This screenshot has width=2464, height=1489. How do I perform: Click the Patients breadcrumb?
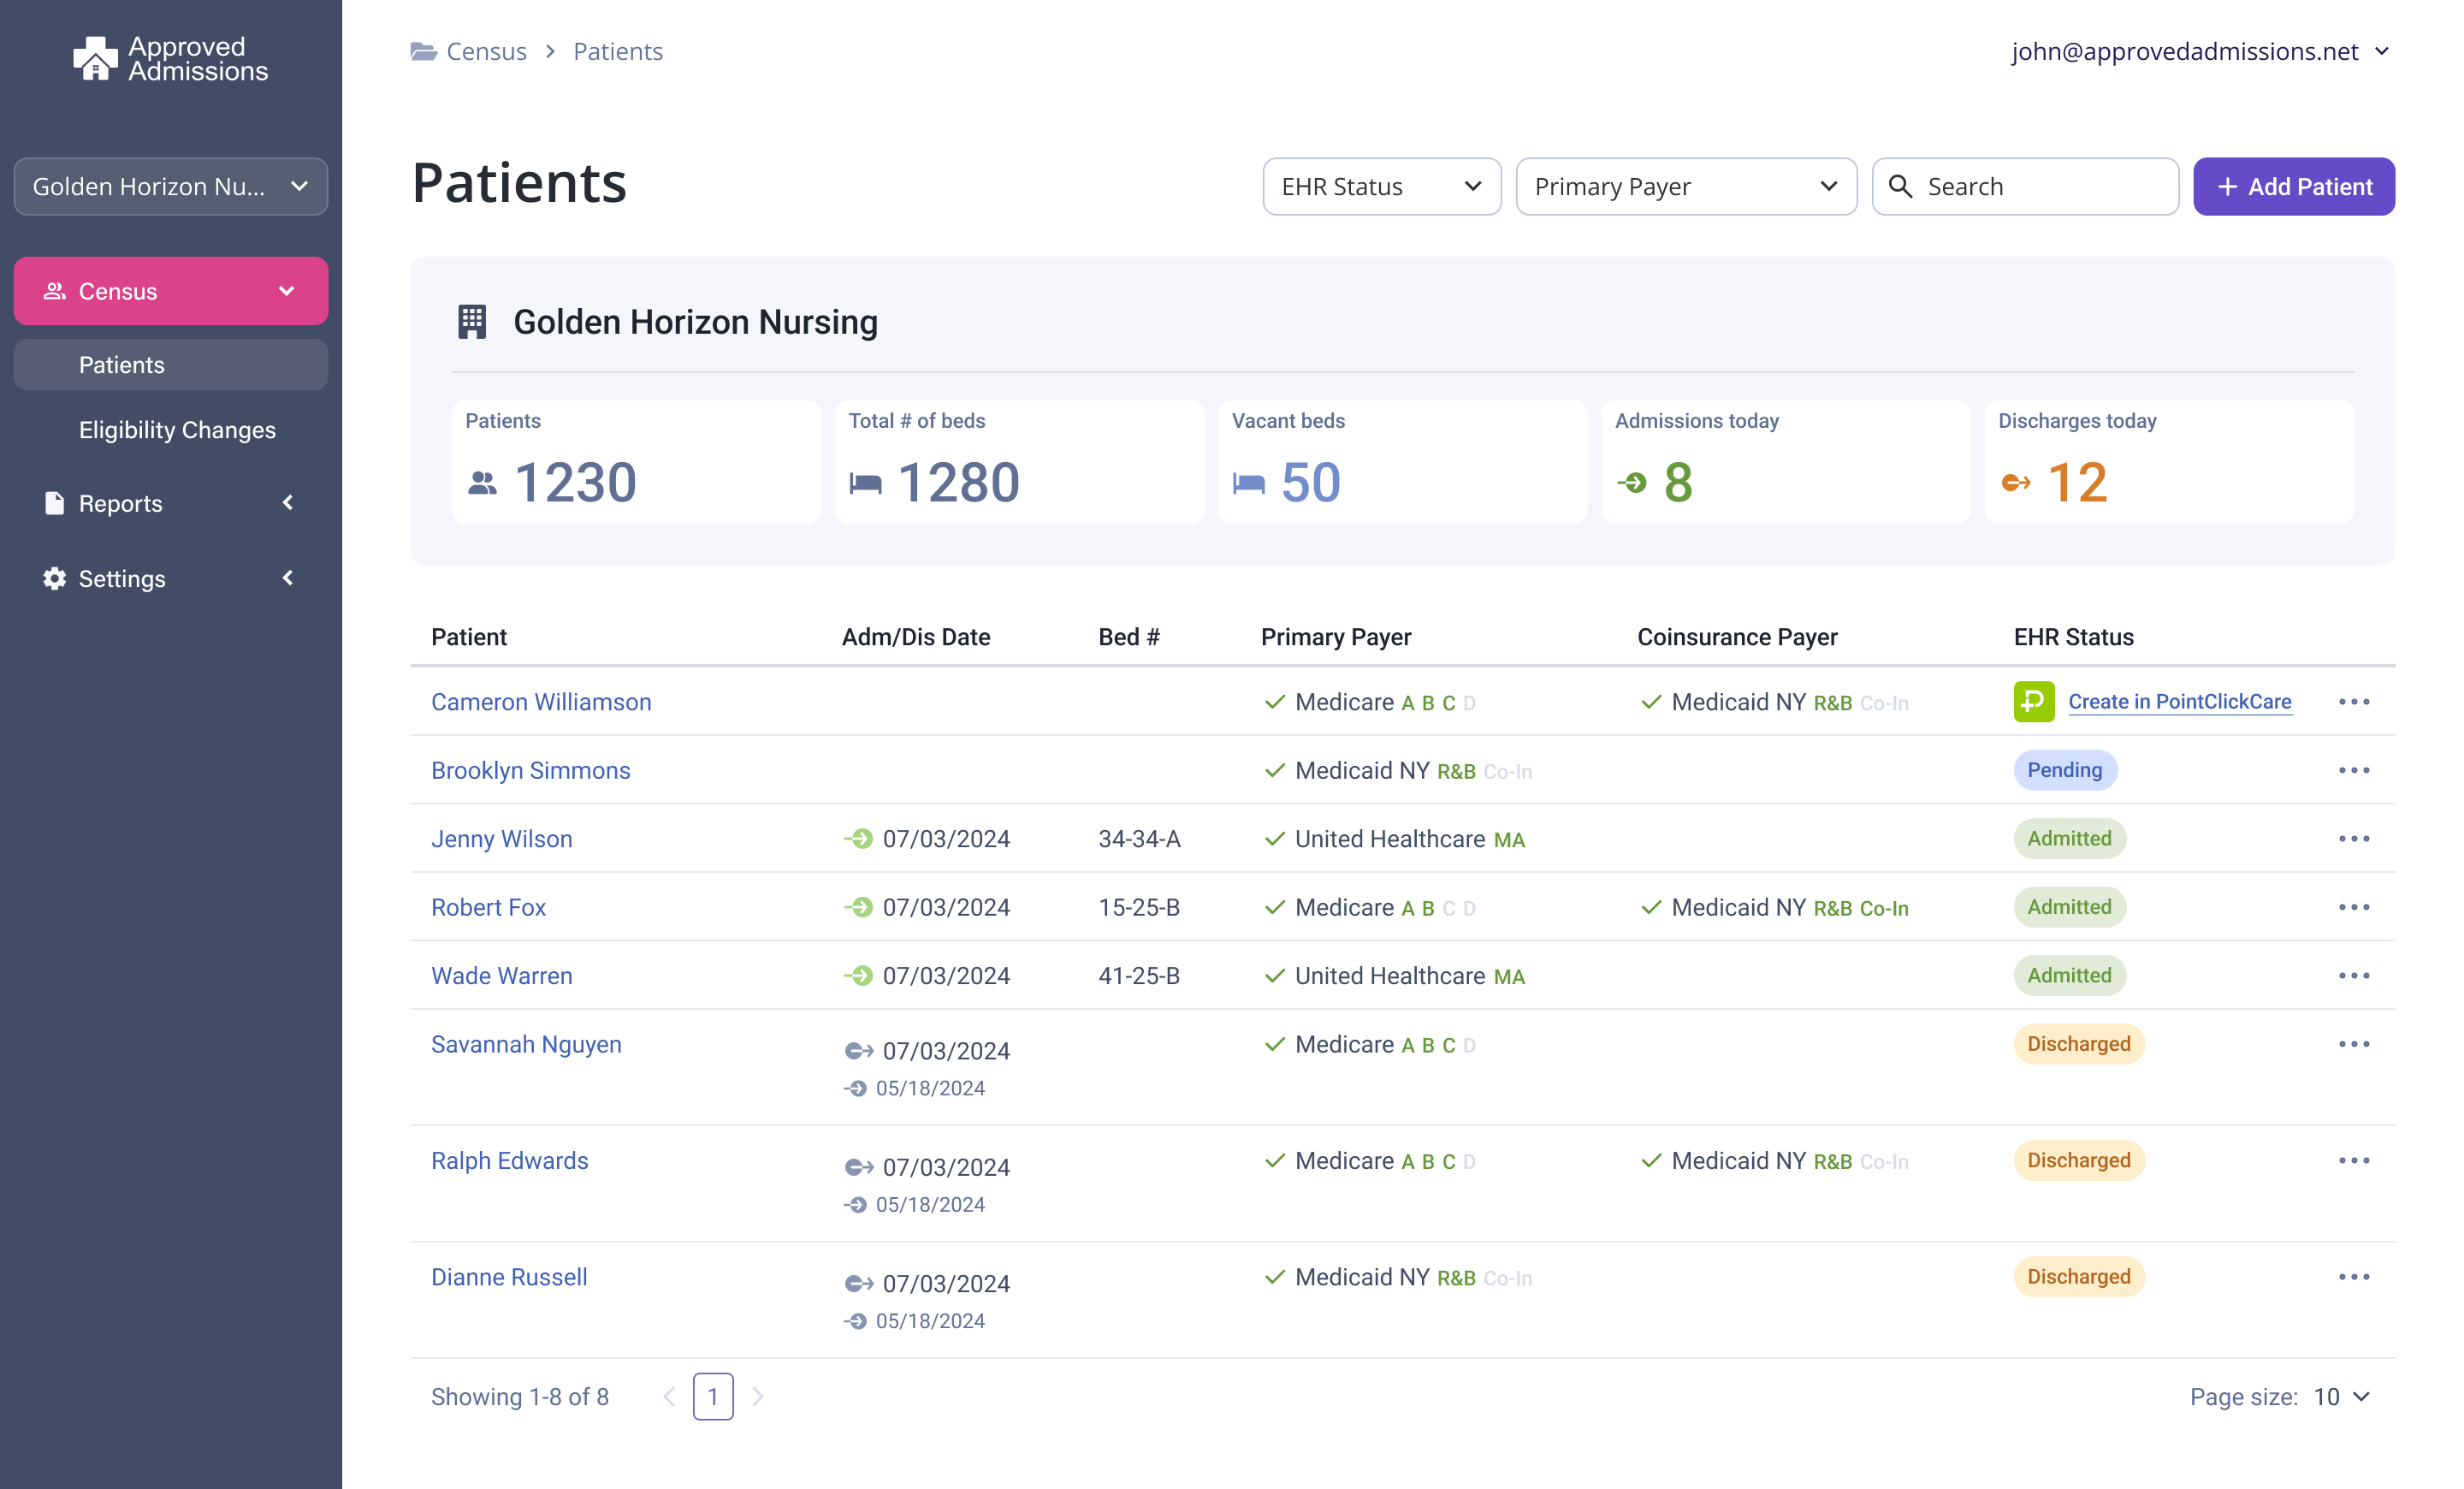tap(617, 51)
